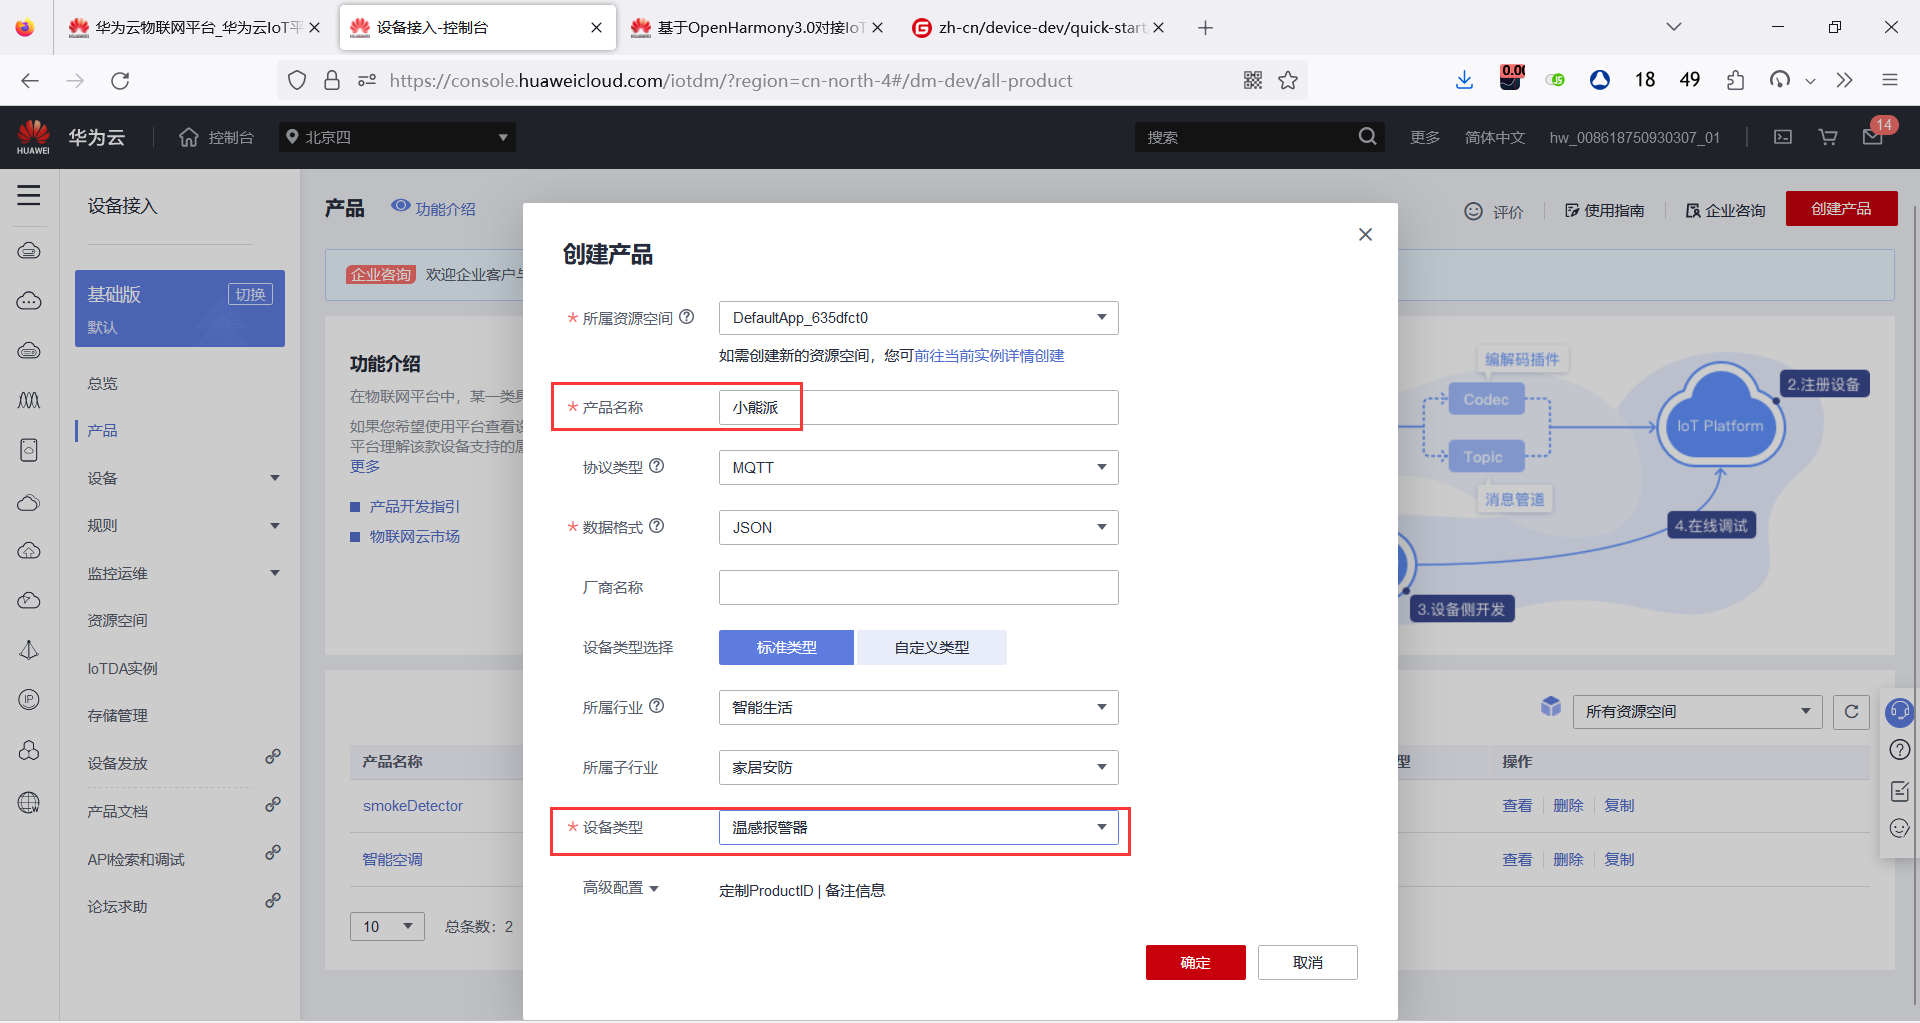Viewport: 1920px width, 1023px height.
Task: Click the search magnifier icon in top bar
Action: point(1367,136)
